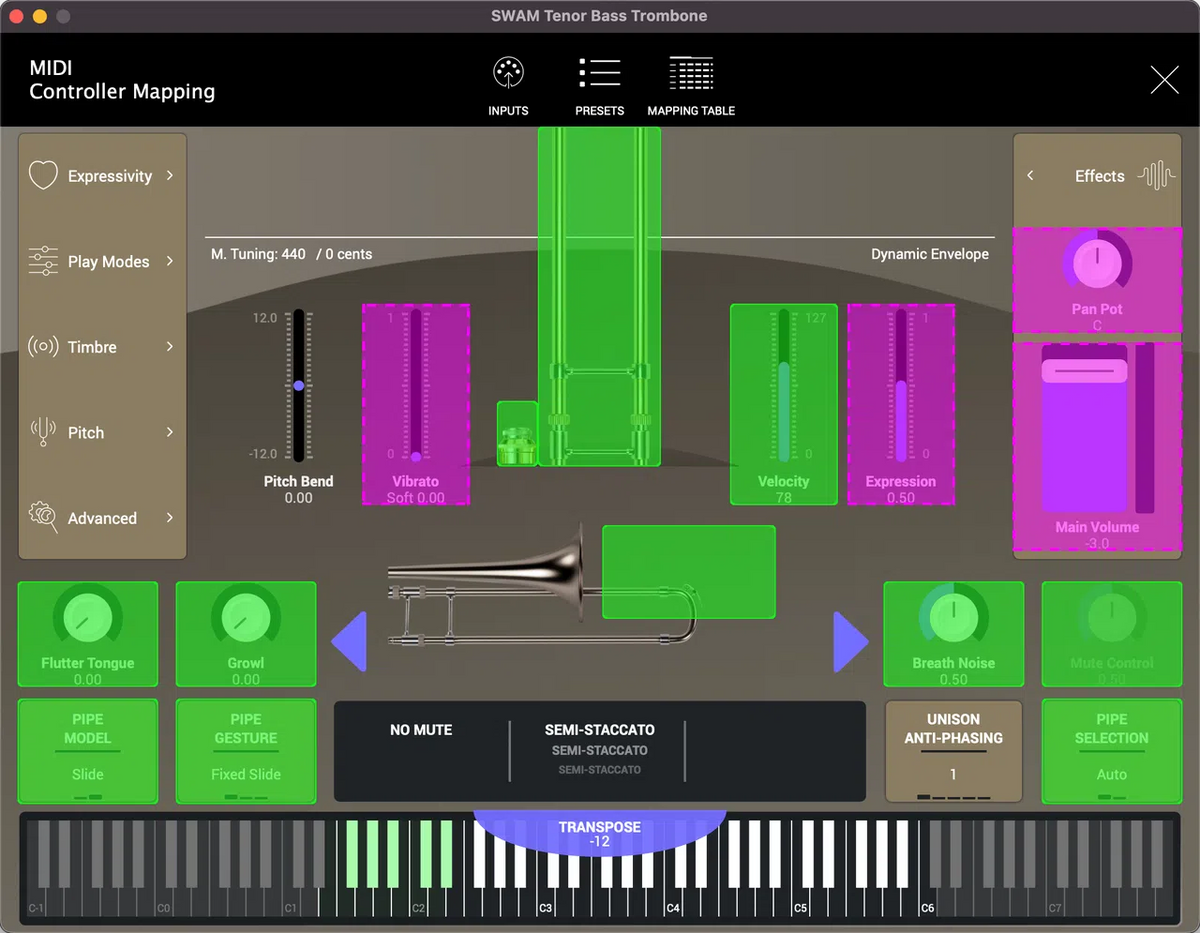Select NO MUTE in the mute bar

click(x=421, y=730)
